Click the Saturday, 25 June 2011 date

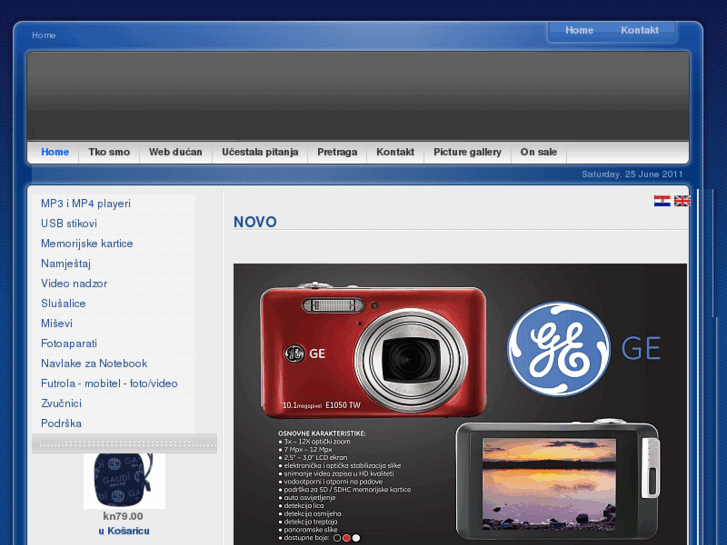(x=632, y=174)
